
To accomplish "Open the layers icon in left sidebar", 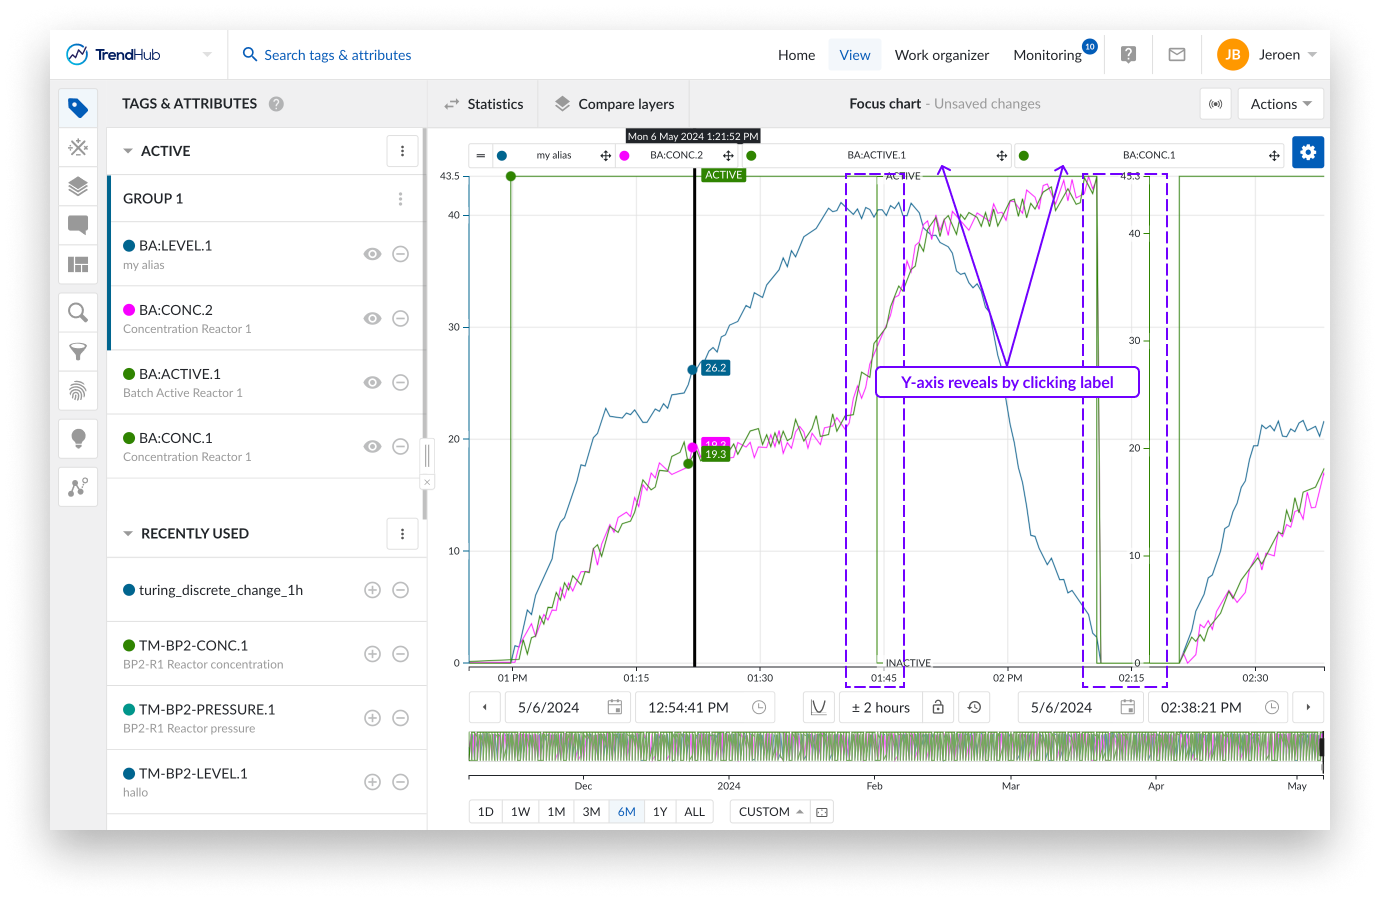I will click(x=78, y=186).
